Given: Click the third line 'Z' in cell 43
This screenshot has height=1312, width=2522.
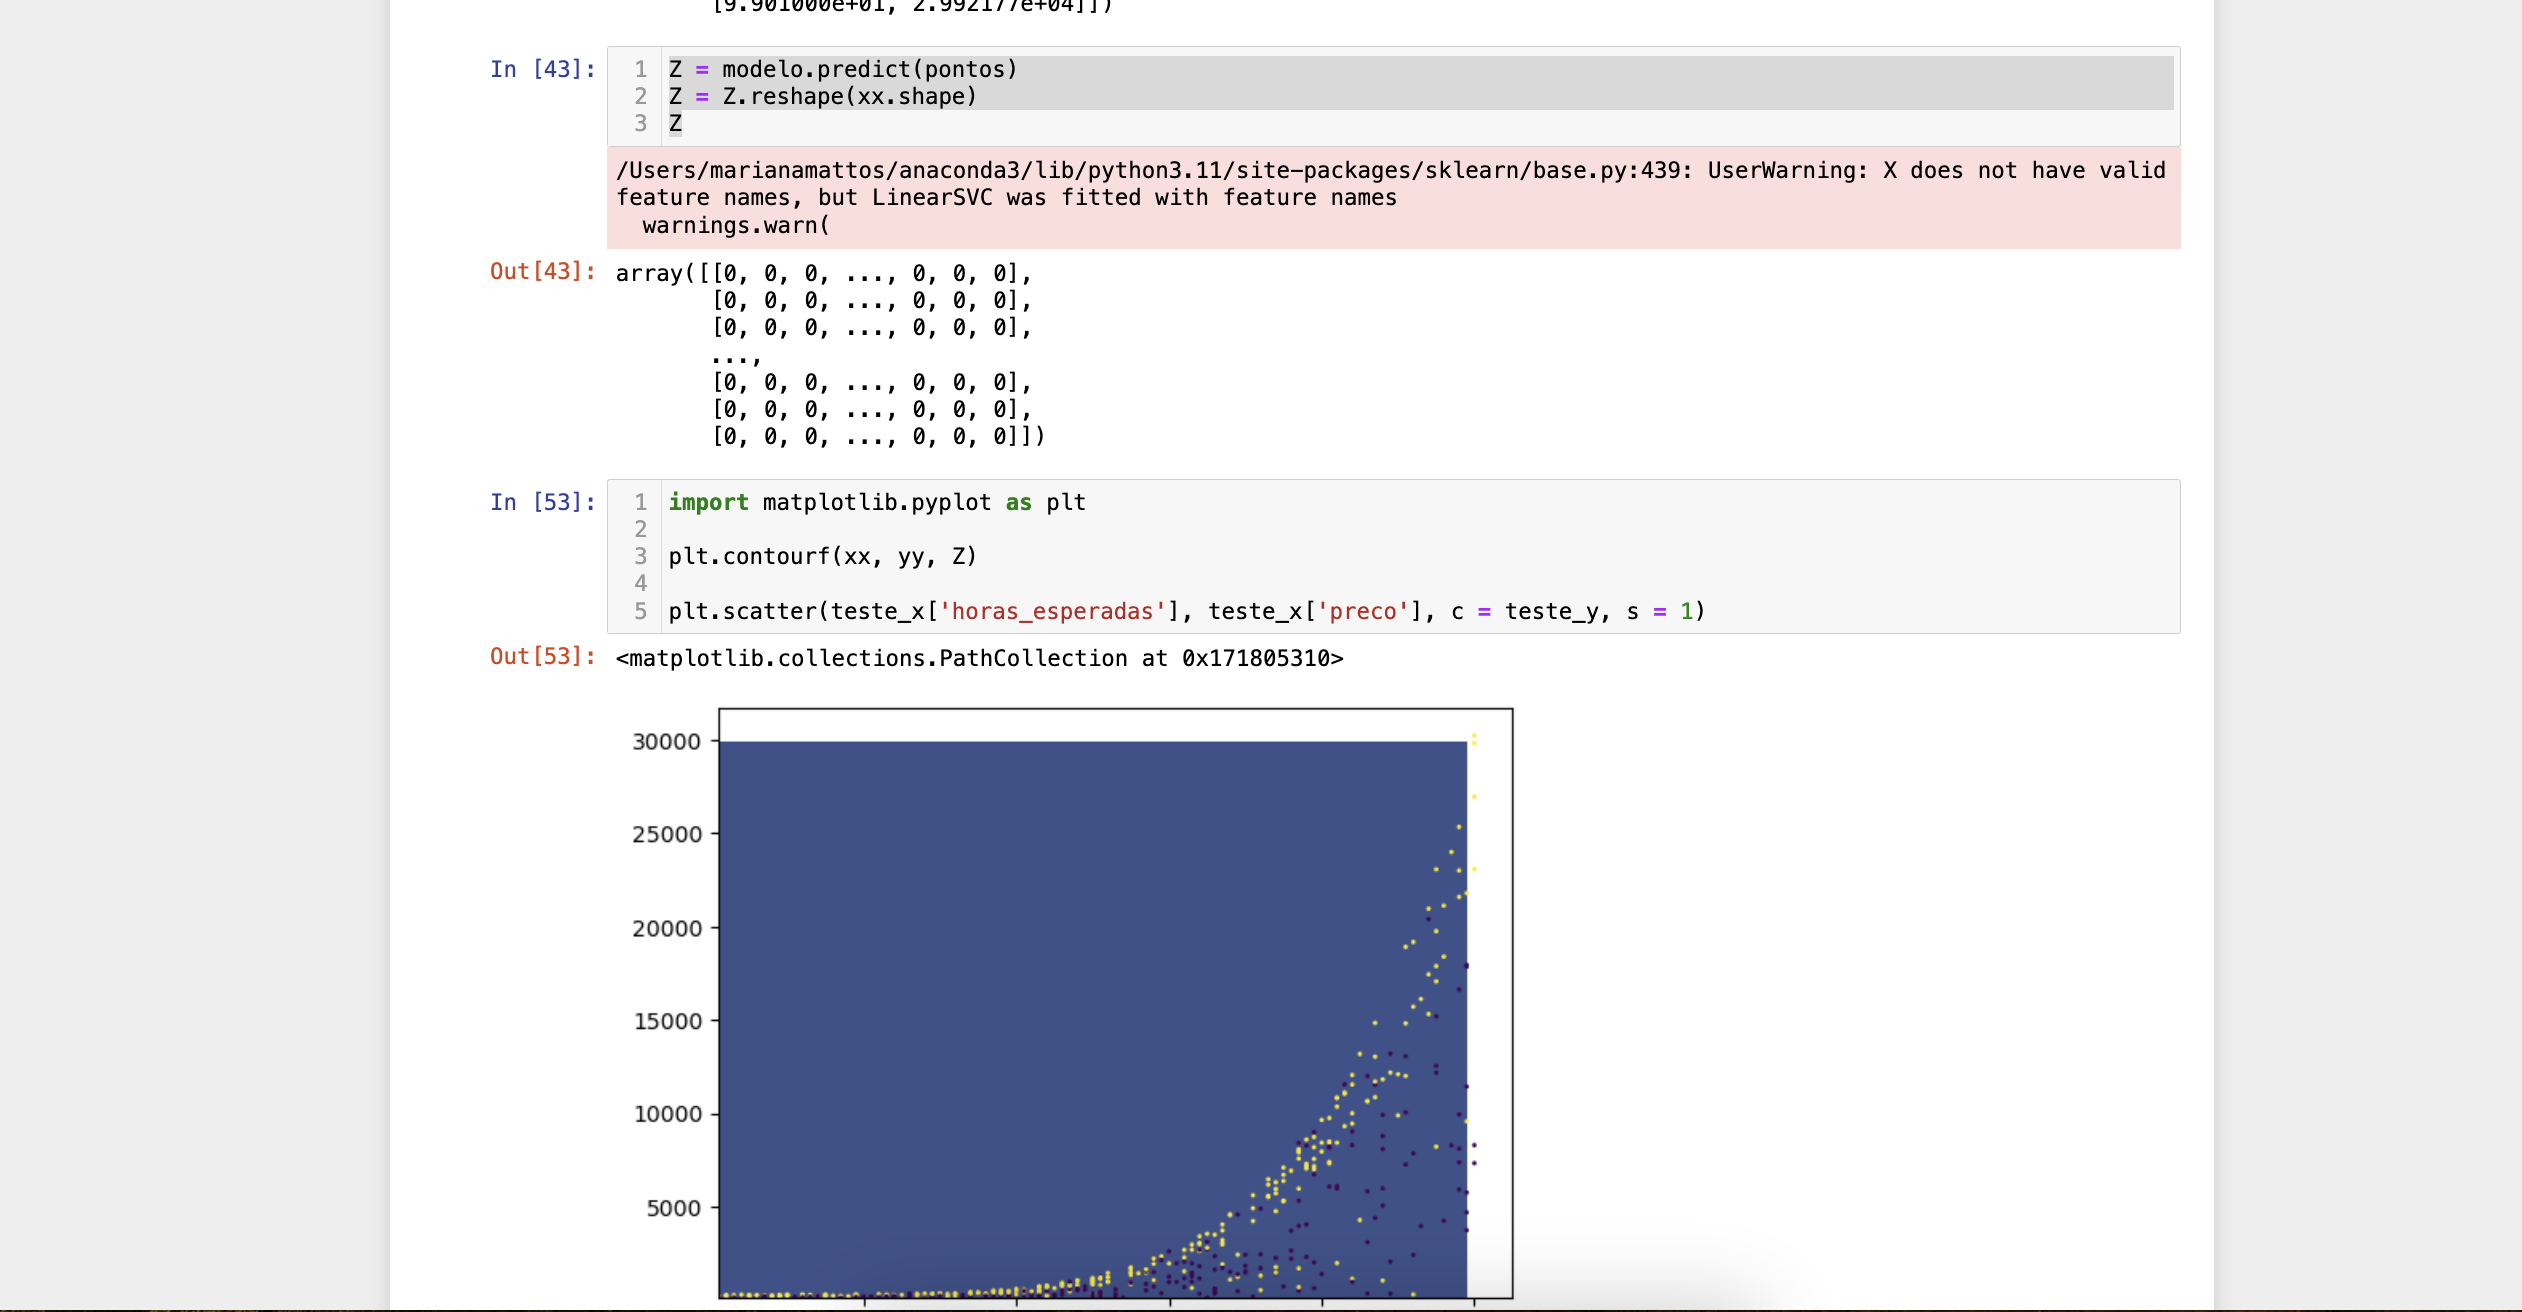Looking at the screenshot, I should 676,123.
